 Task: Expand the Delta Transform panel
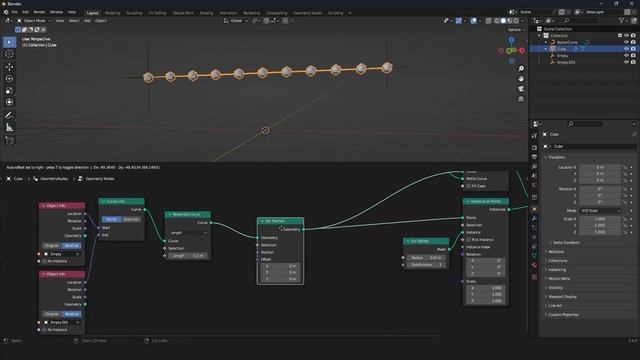click(565, 242)
